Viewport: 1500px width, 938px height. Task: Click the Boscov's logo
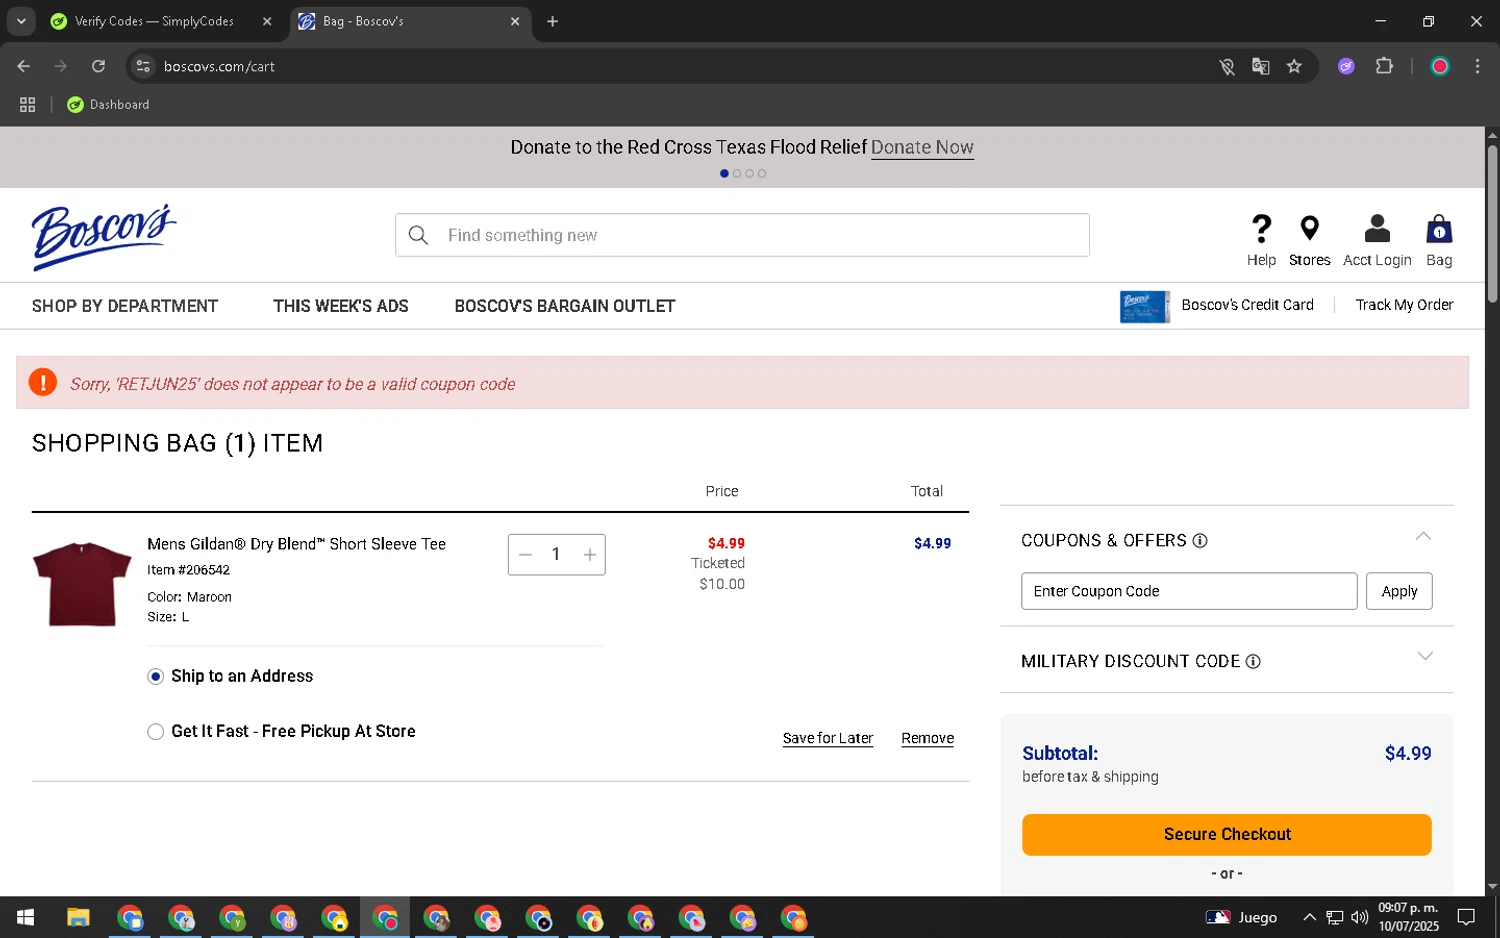[104, 236]
